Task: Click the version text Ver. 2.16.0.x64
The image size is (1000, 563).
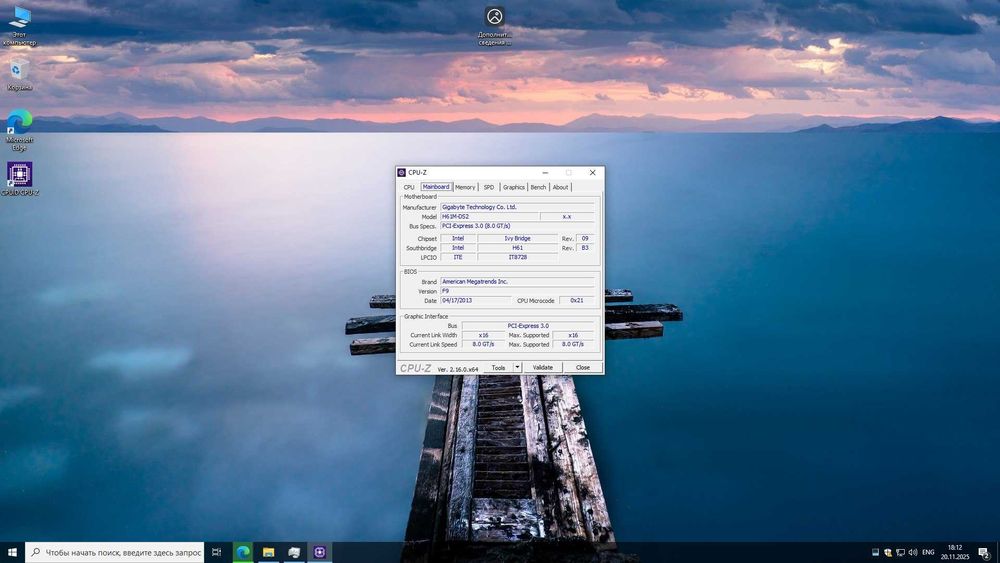Action: [457, 369]
